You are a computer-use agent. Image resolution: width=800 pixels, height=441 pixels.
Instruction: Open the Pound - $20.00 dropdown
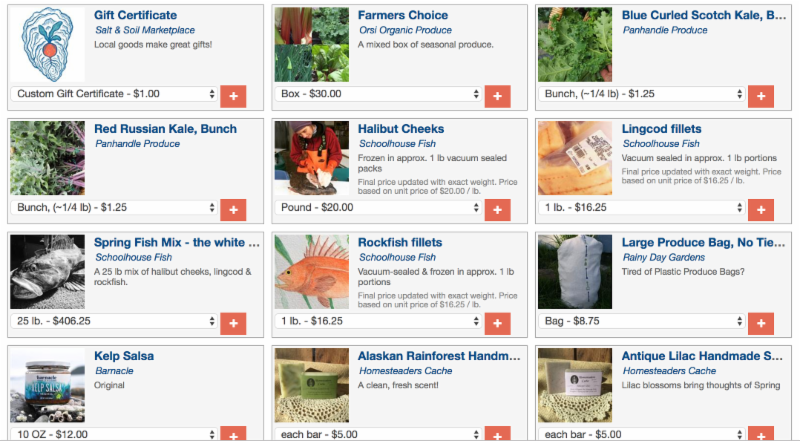[x=378, y=207]
